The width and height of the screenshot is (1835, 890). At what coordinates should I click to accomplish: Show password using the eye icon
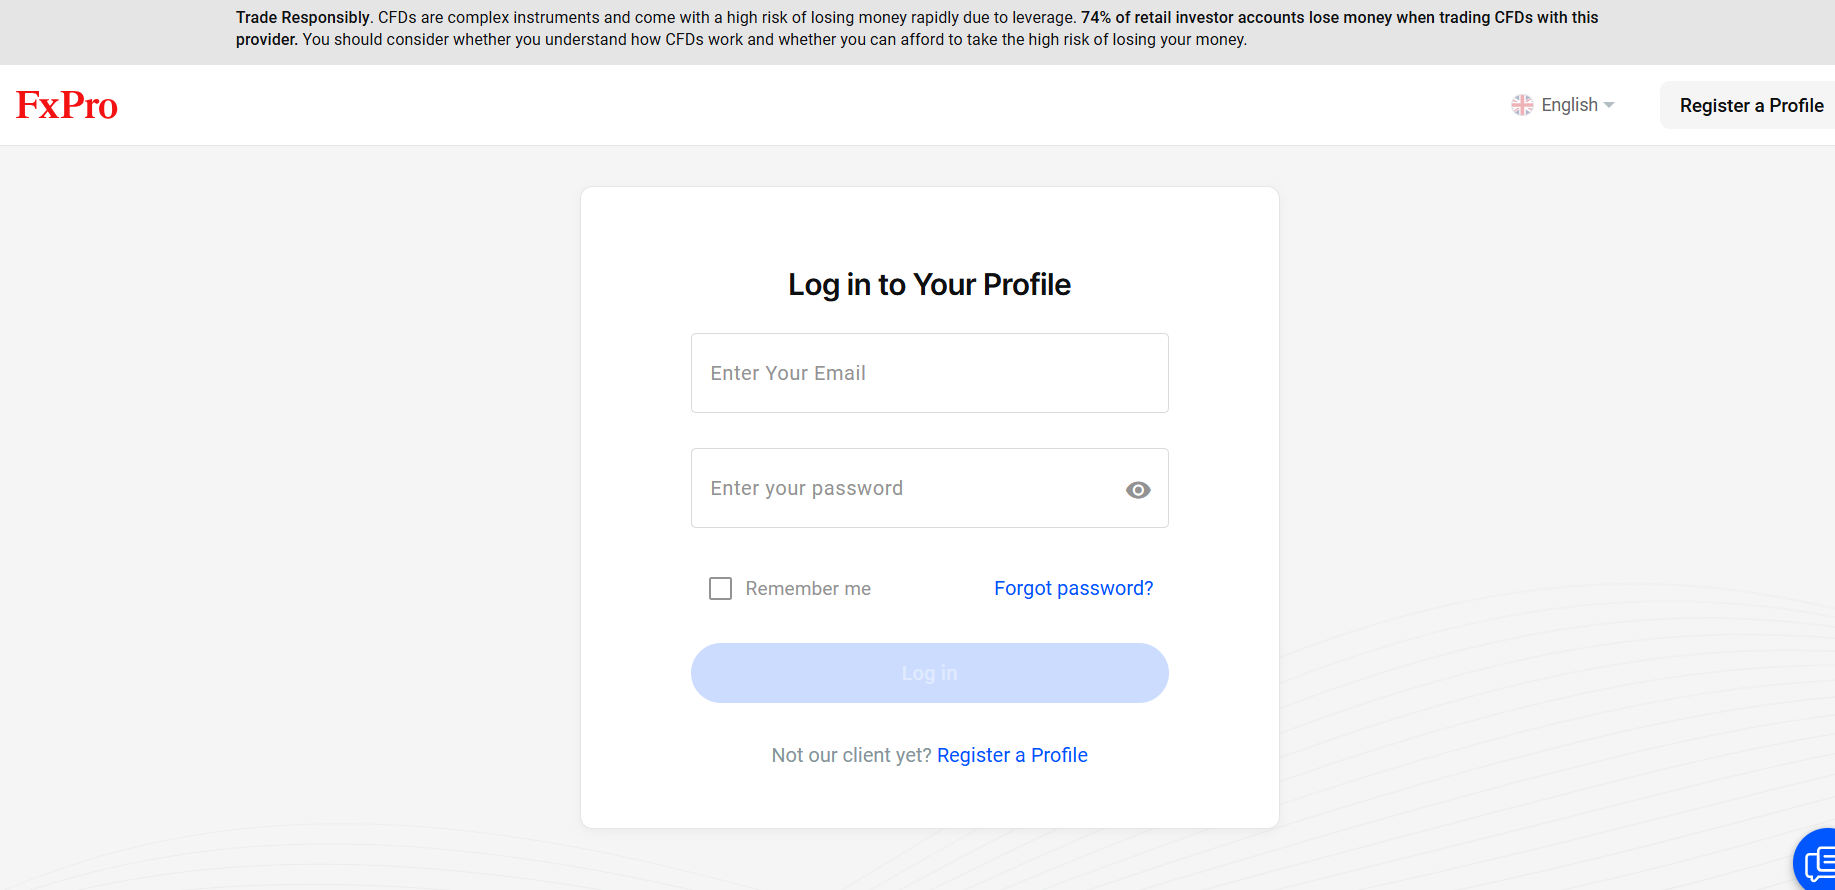point(1138,490)
